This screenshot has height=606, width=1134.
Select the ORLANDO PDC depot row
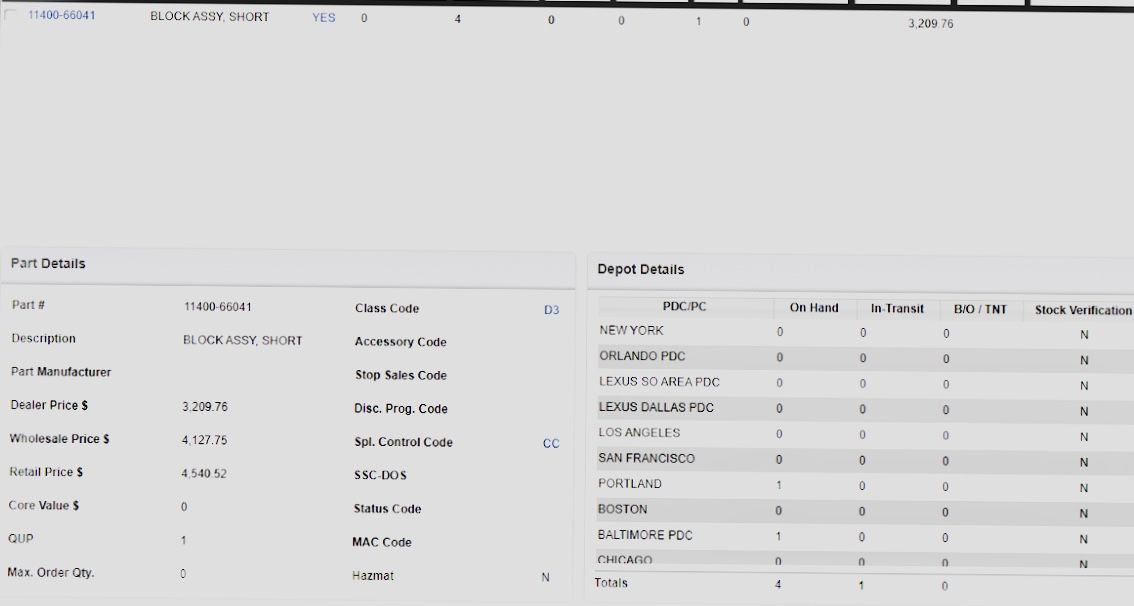[x=865, y=357]
